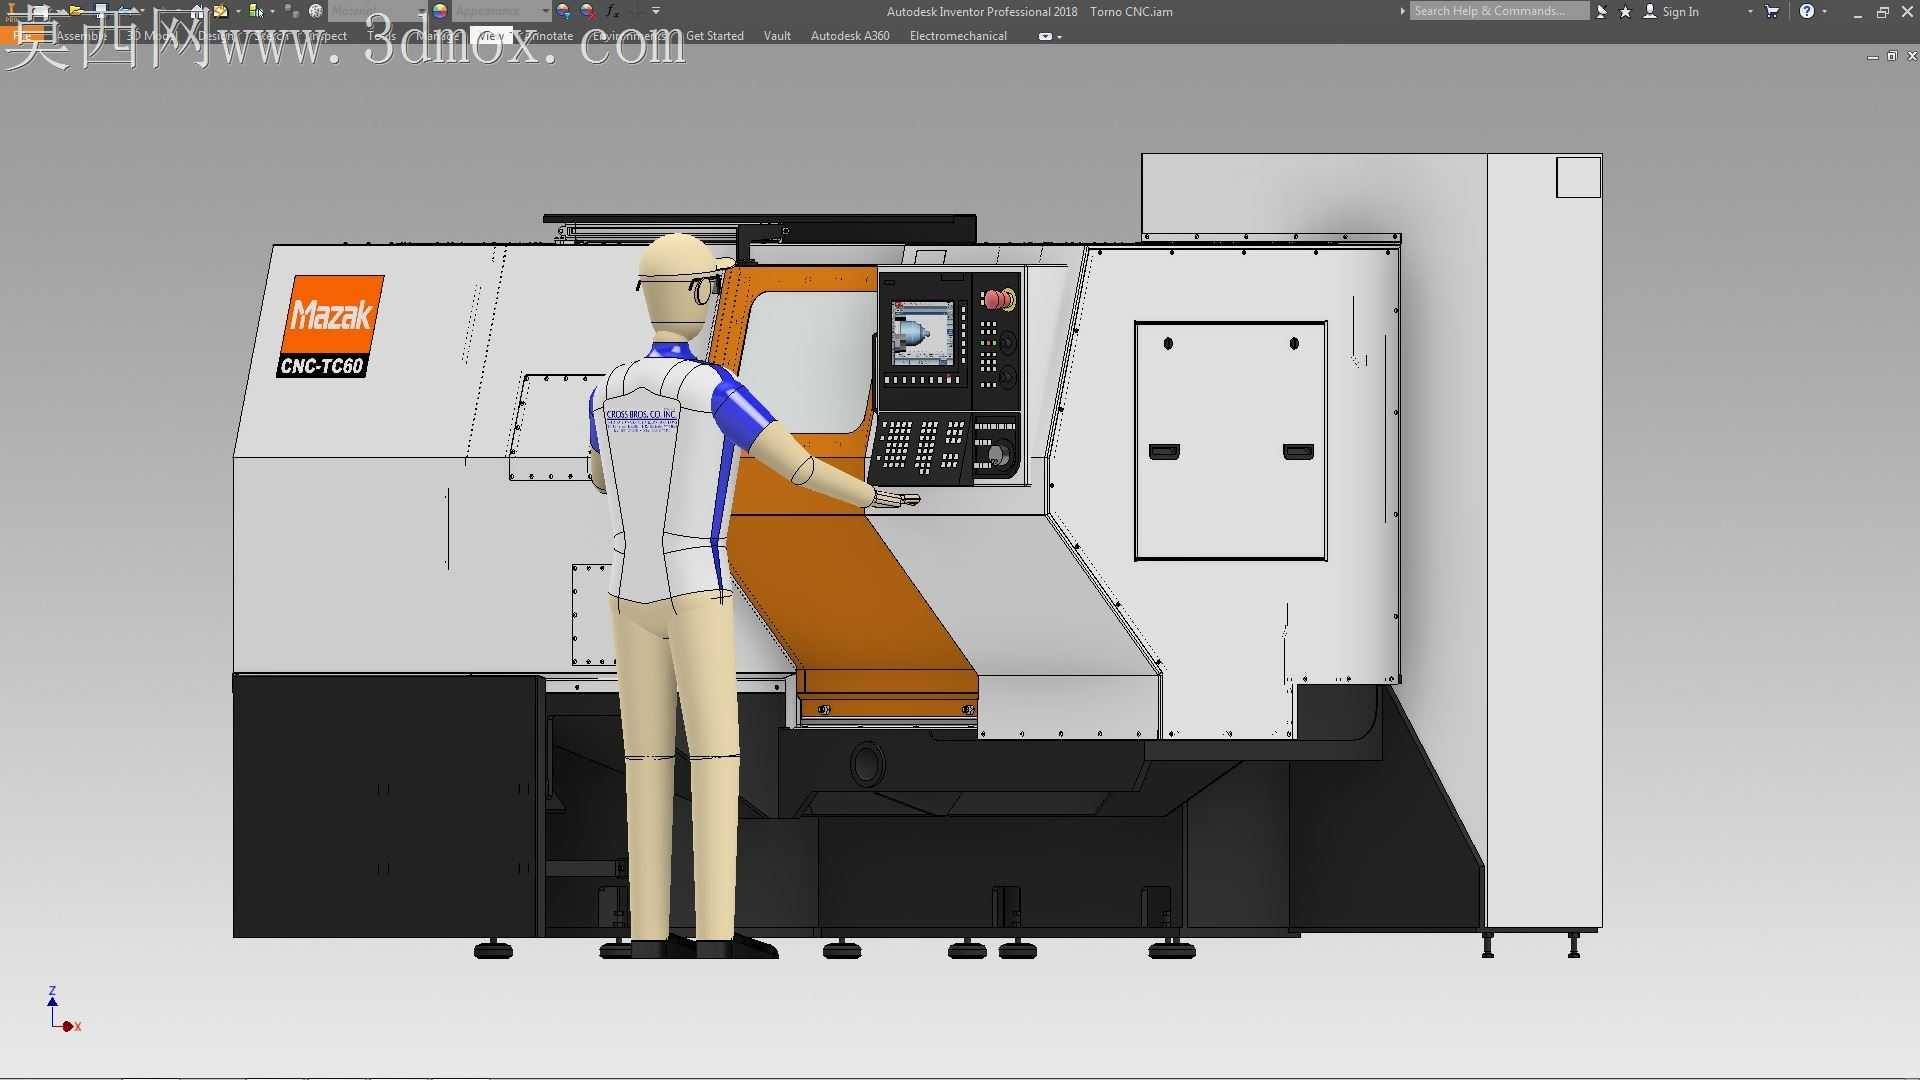
Task: Click the Appearance color wheel icon
Action: [x=440, y=11]
